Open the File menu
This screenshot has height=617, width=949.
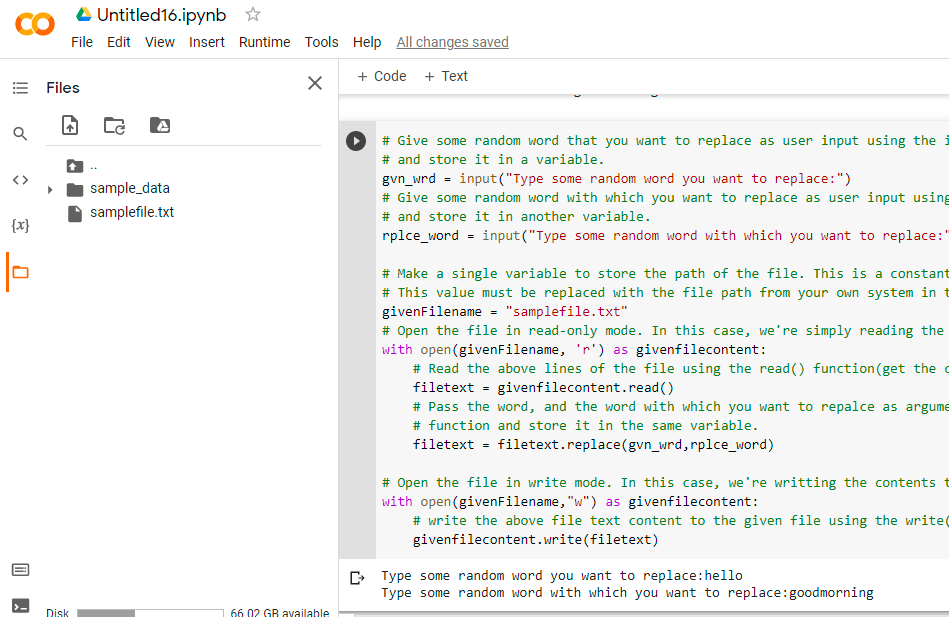82,42
